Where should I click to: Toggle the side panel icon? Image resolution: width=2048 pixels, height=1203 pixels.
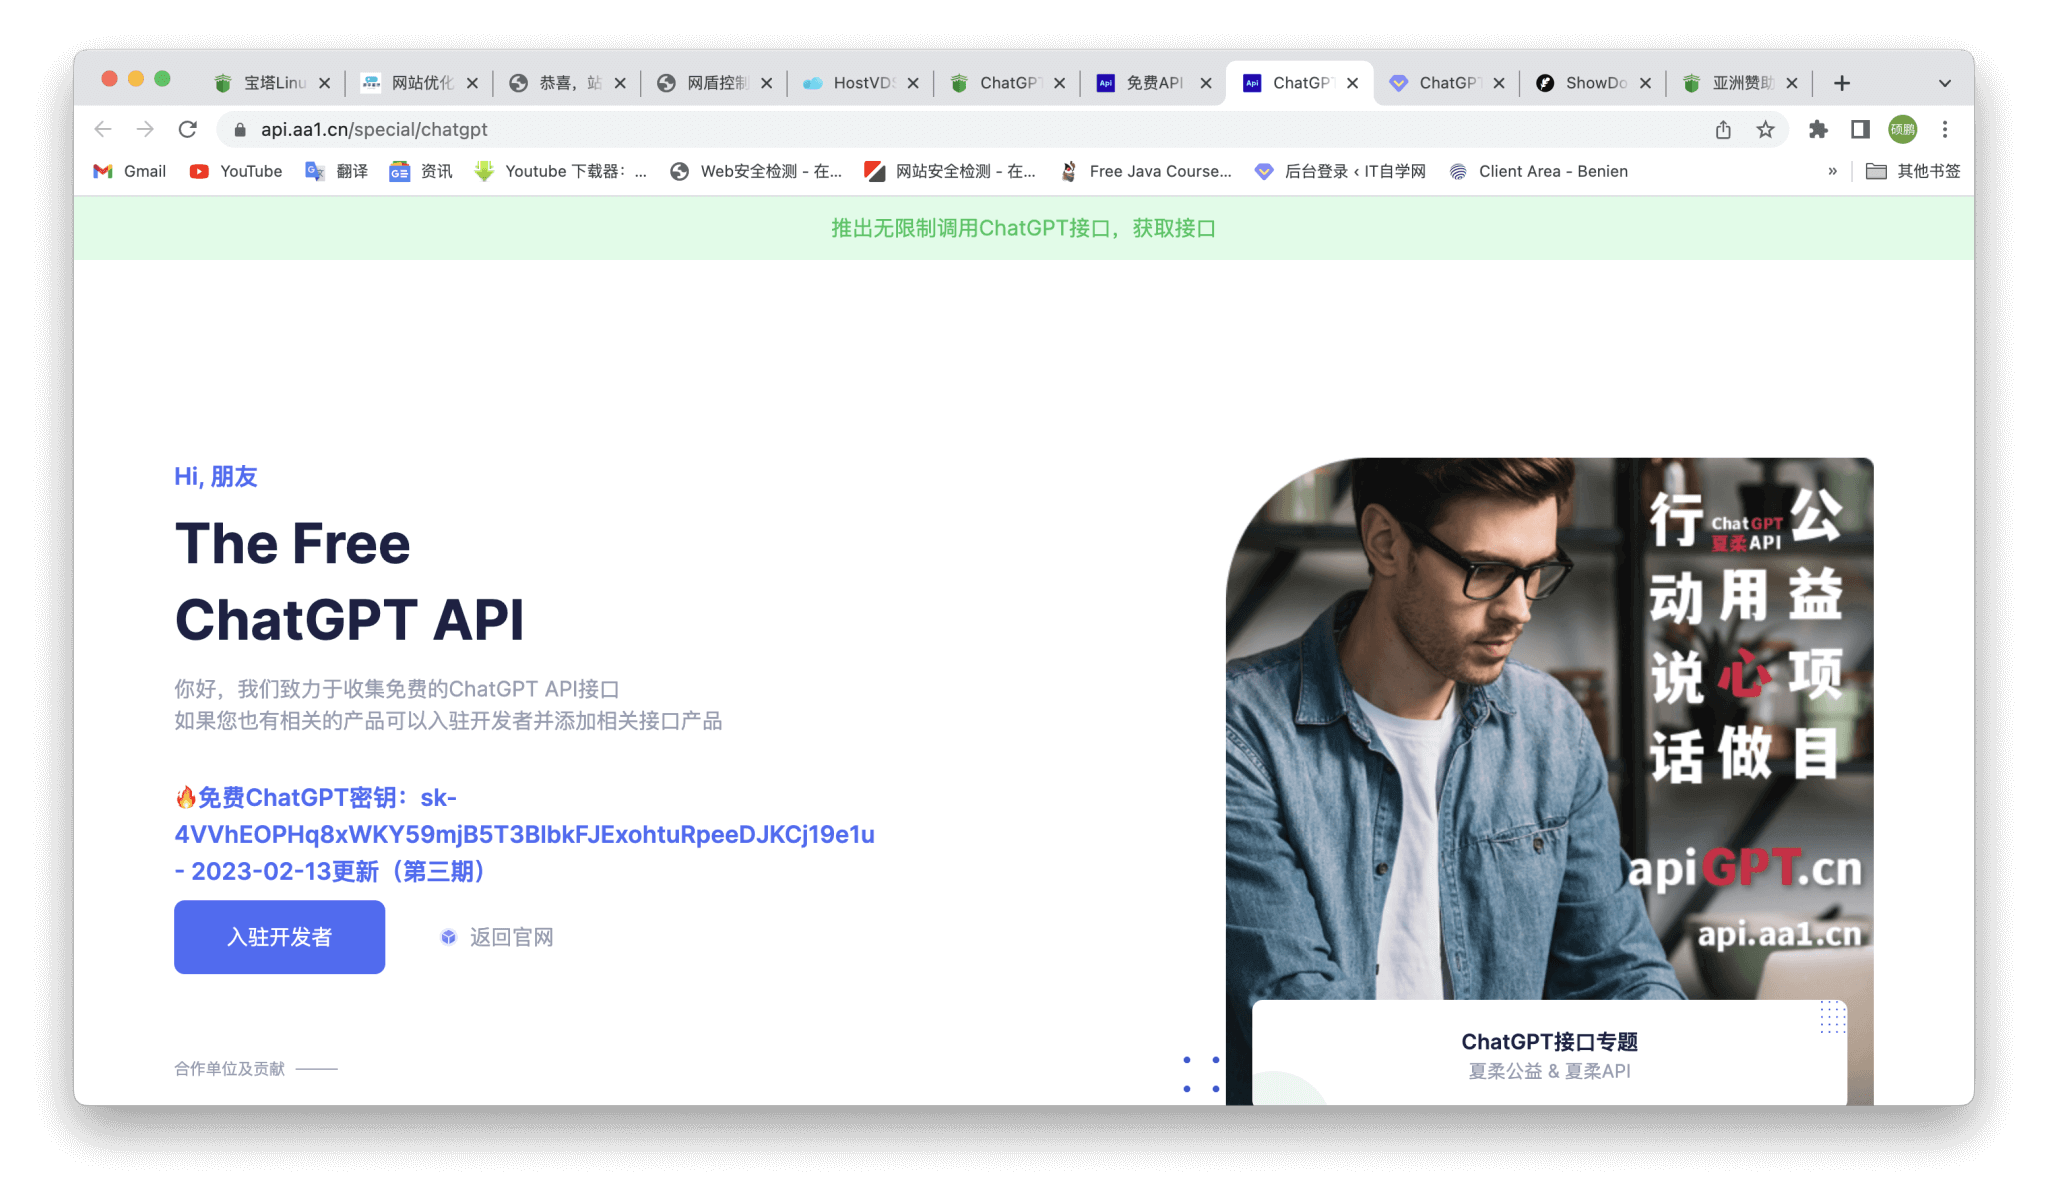tap(1860, 129)
